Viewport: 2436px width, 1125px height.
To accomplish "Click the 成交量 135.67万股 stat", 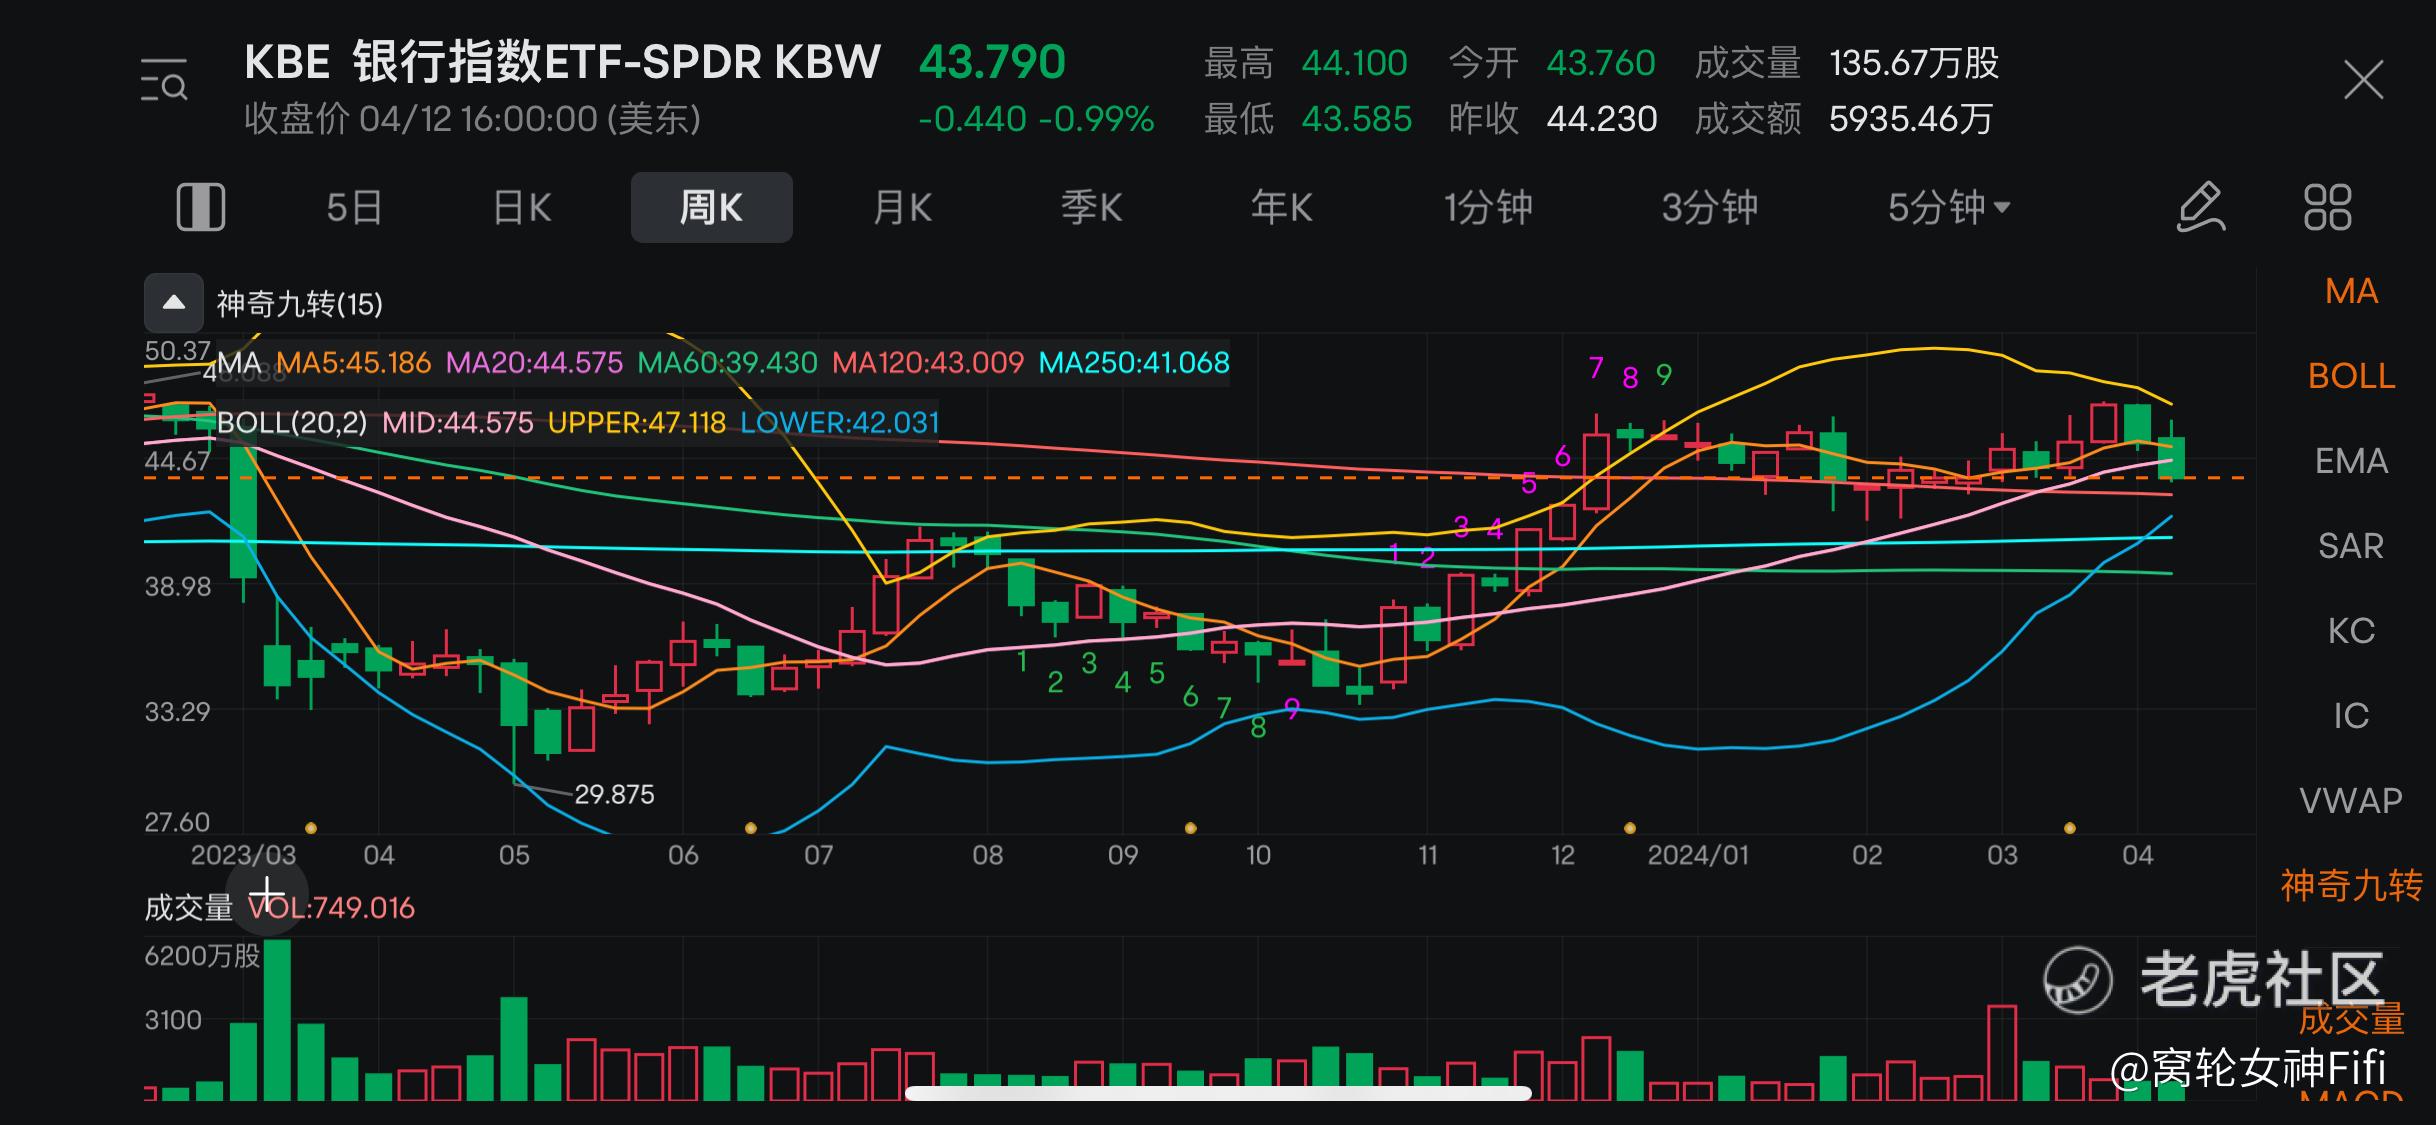I will click(1846, 63).
